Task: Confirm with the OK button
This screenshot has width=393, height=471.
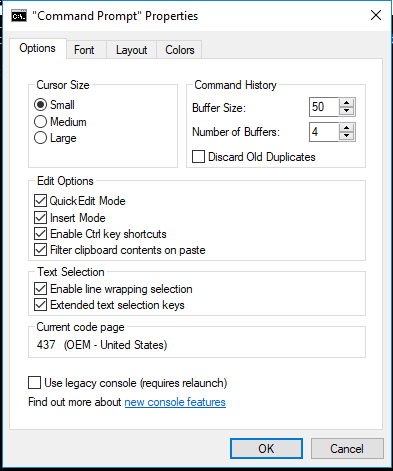Action: pyautogui.click(x=266, y=449)
